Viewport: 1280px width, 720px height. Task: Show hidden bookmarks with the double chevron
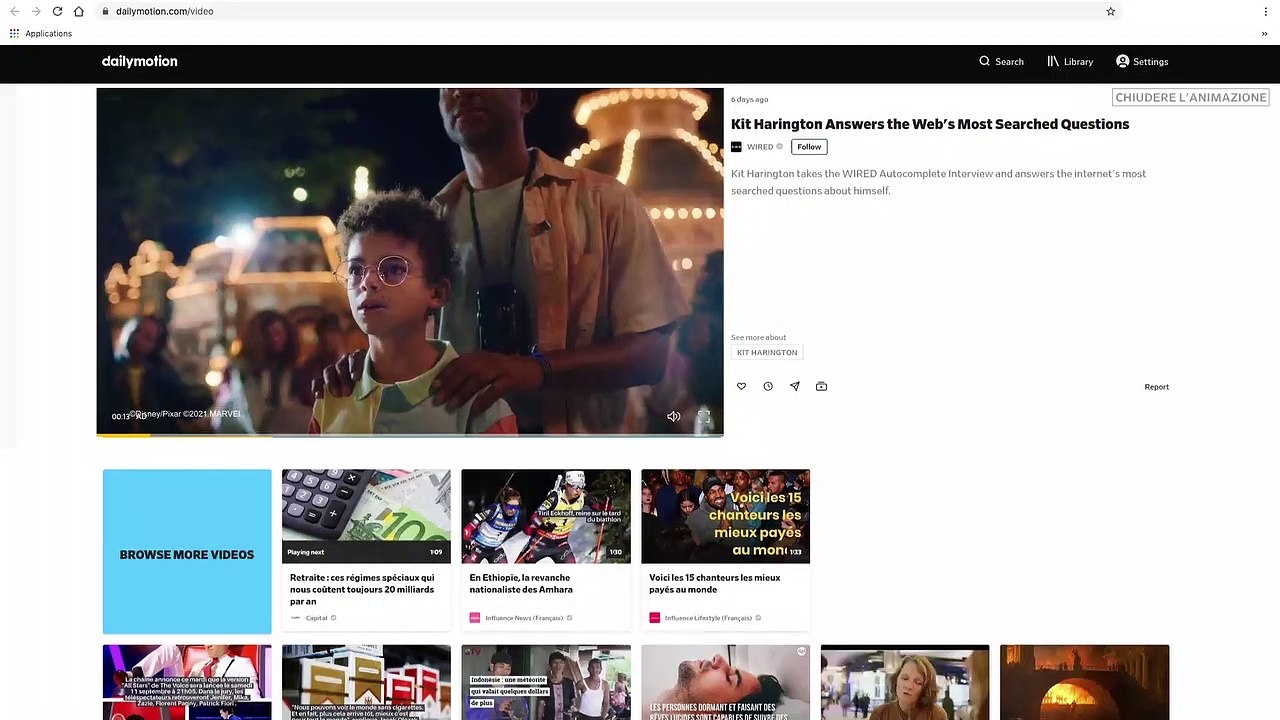[x=1265, y=33]
